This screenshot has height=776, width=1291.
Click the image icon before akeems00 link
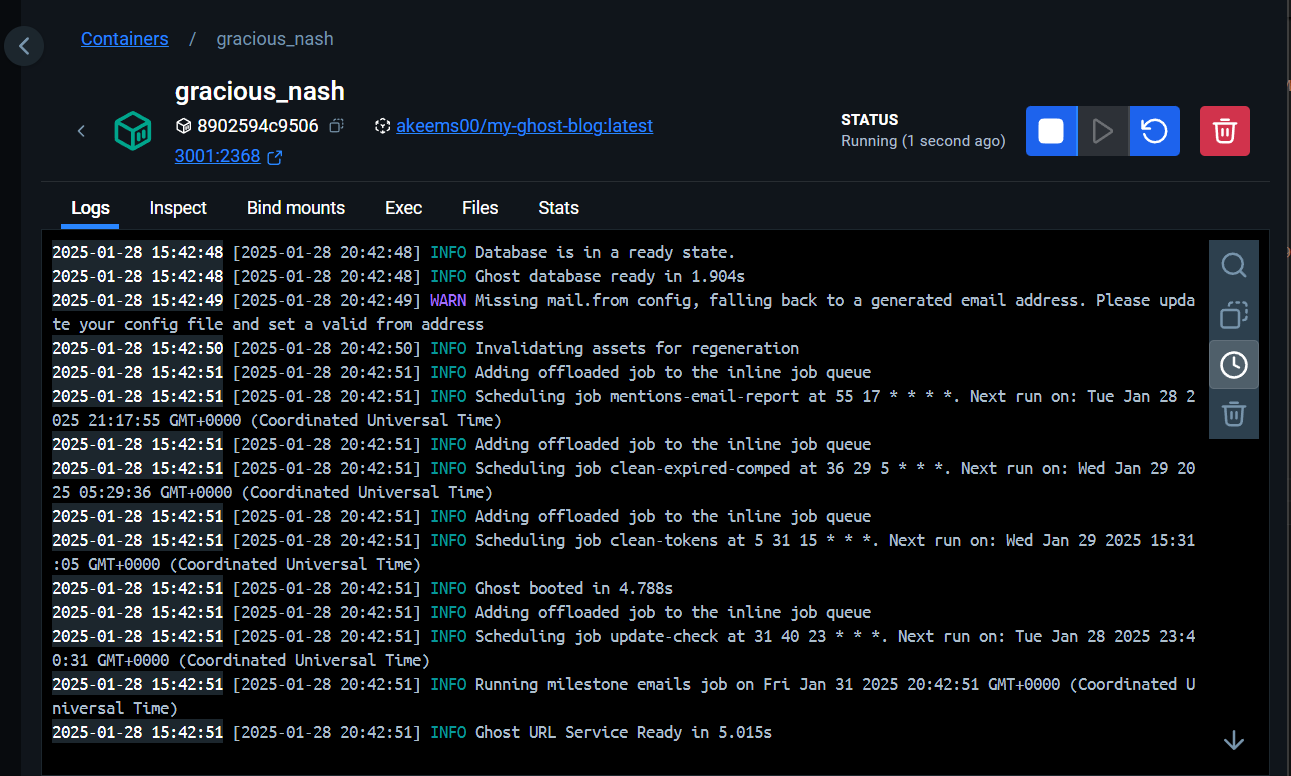382,126
